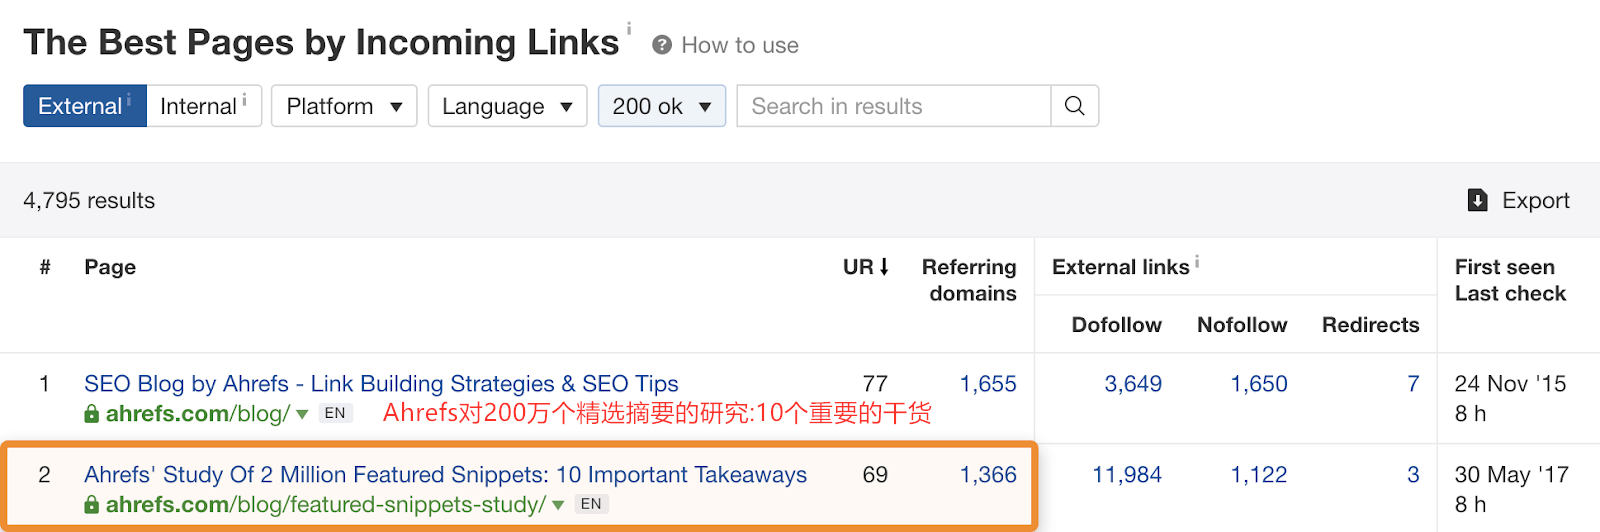
Task: Click the lock icon beside featured-snippets-study URL
Action: click(x=92, y=505)
